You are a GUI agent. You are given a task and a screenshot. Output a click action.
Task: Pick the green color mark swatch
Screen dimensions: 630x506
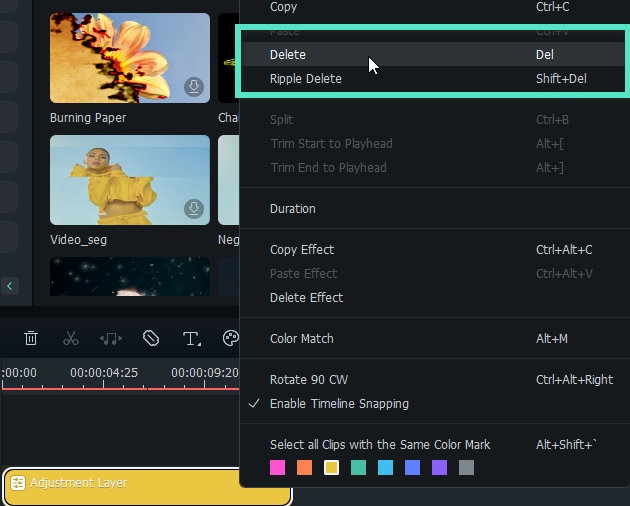point(358,467)
